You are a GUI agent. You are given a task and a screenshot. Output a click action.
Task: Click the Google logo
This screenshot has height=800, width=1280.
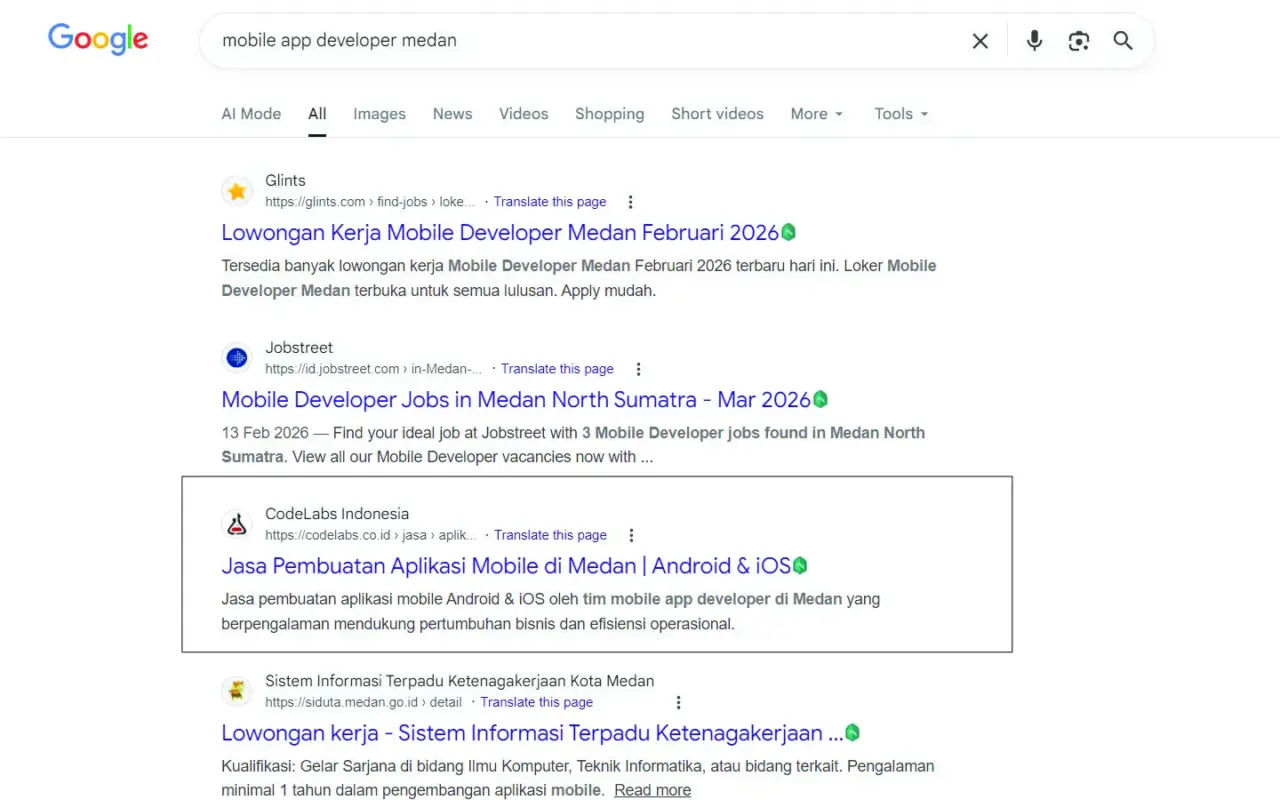97,39
